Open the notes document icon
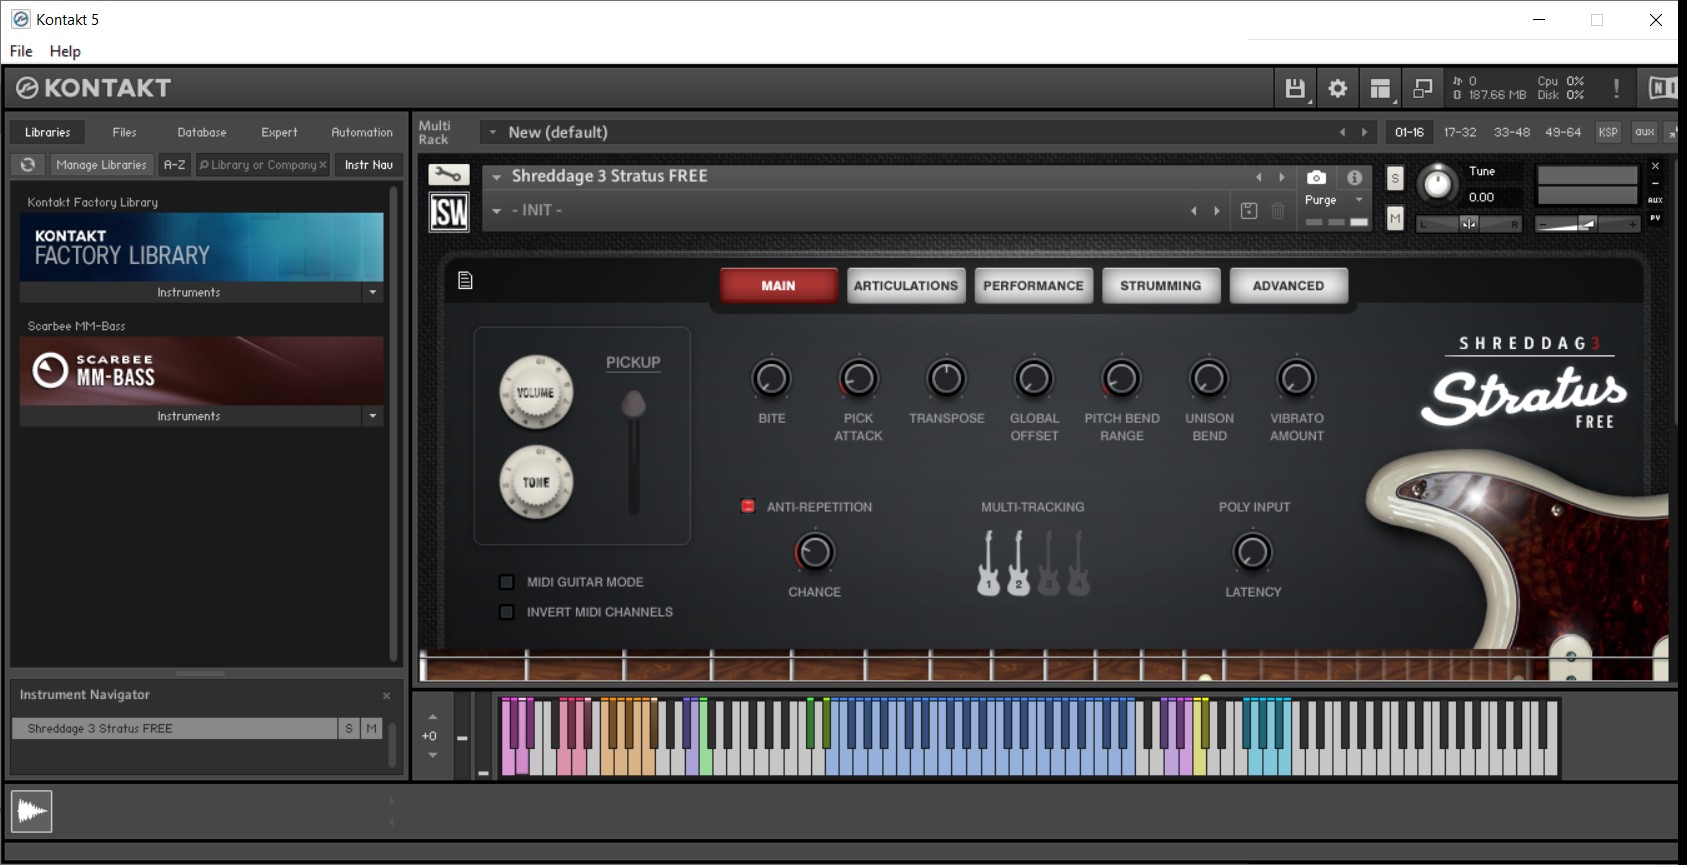This screenshot has width=1687, height=865. click(x=465, y=280)
